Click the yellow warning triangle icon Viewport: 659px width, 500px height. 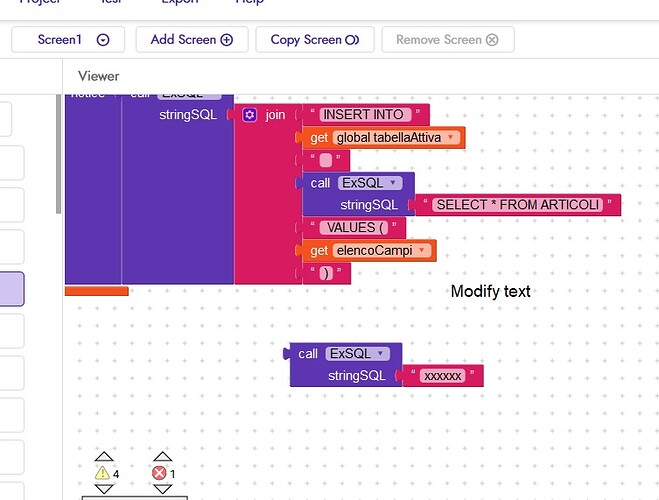tap(102, 473)
